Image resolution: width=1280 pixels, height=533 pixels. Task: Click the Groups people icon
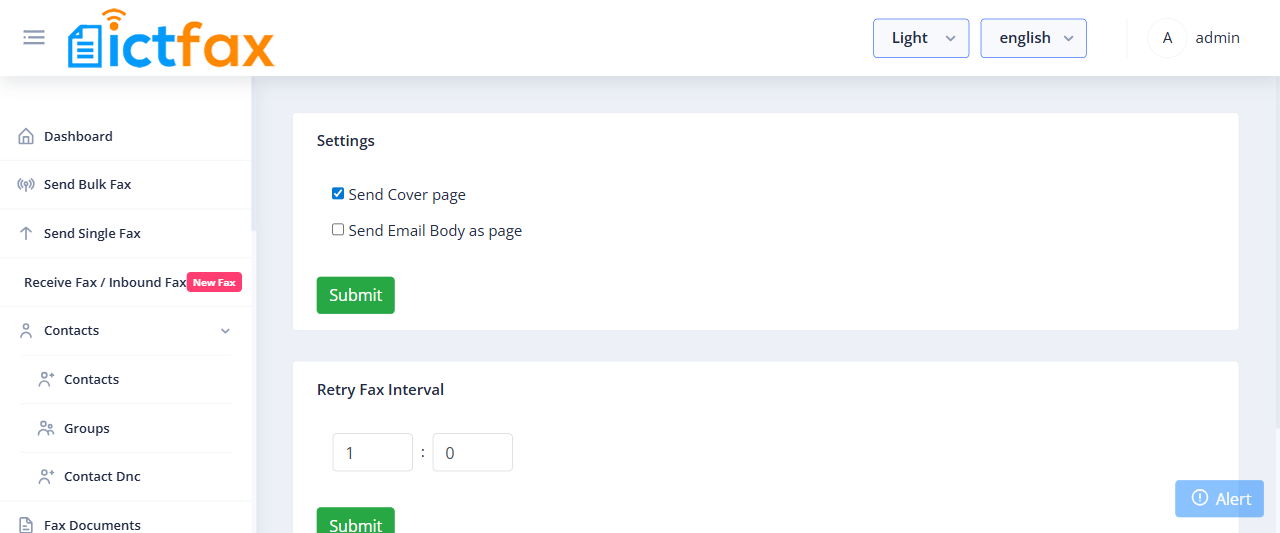(x=46, y=428)
